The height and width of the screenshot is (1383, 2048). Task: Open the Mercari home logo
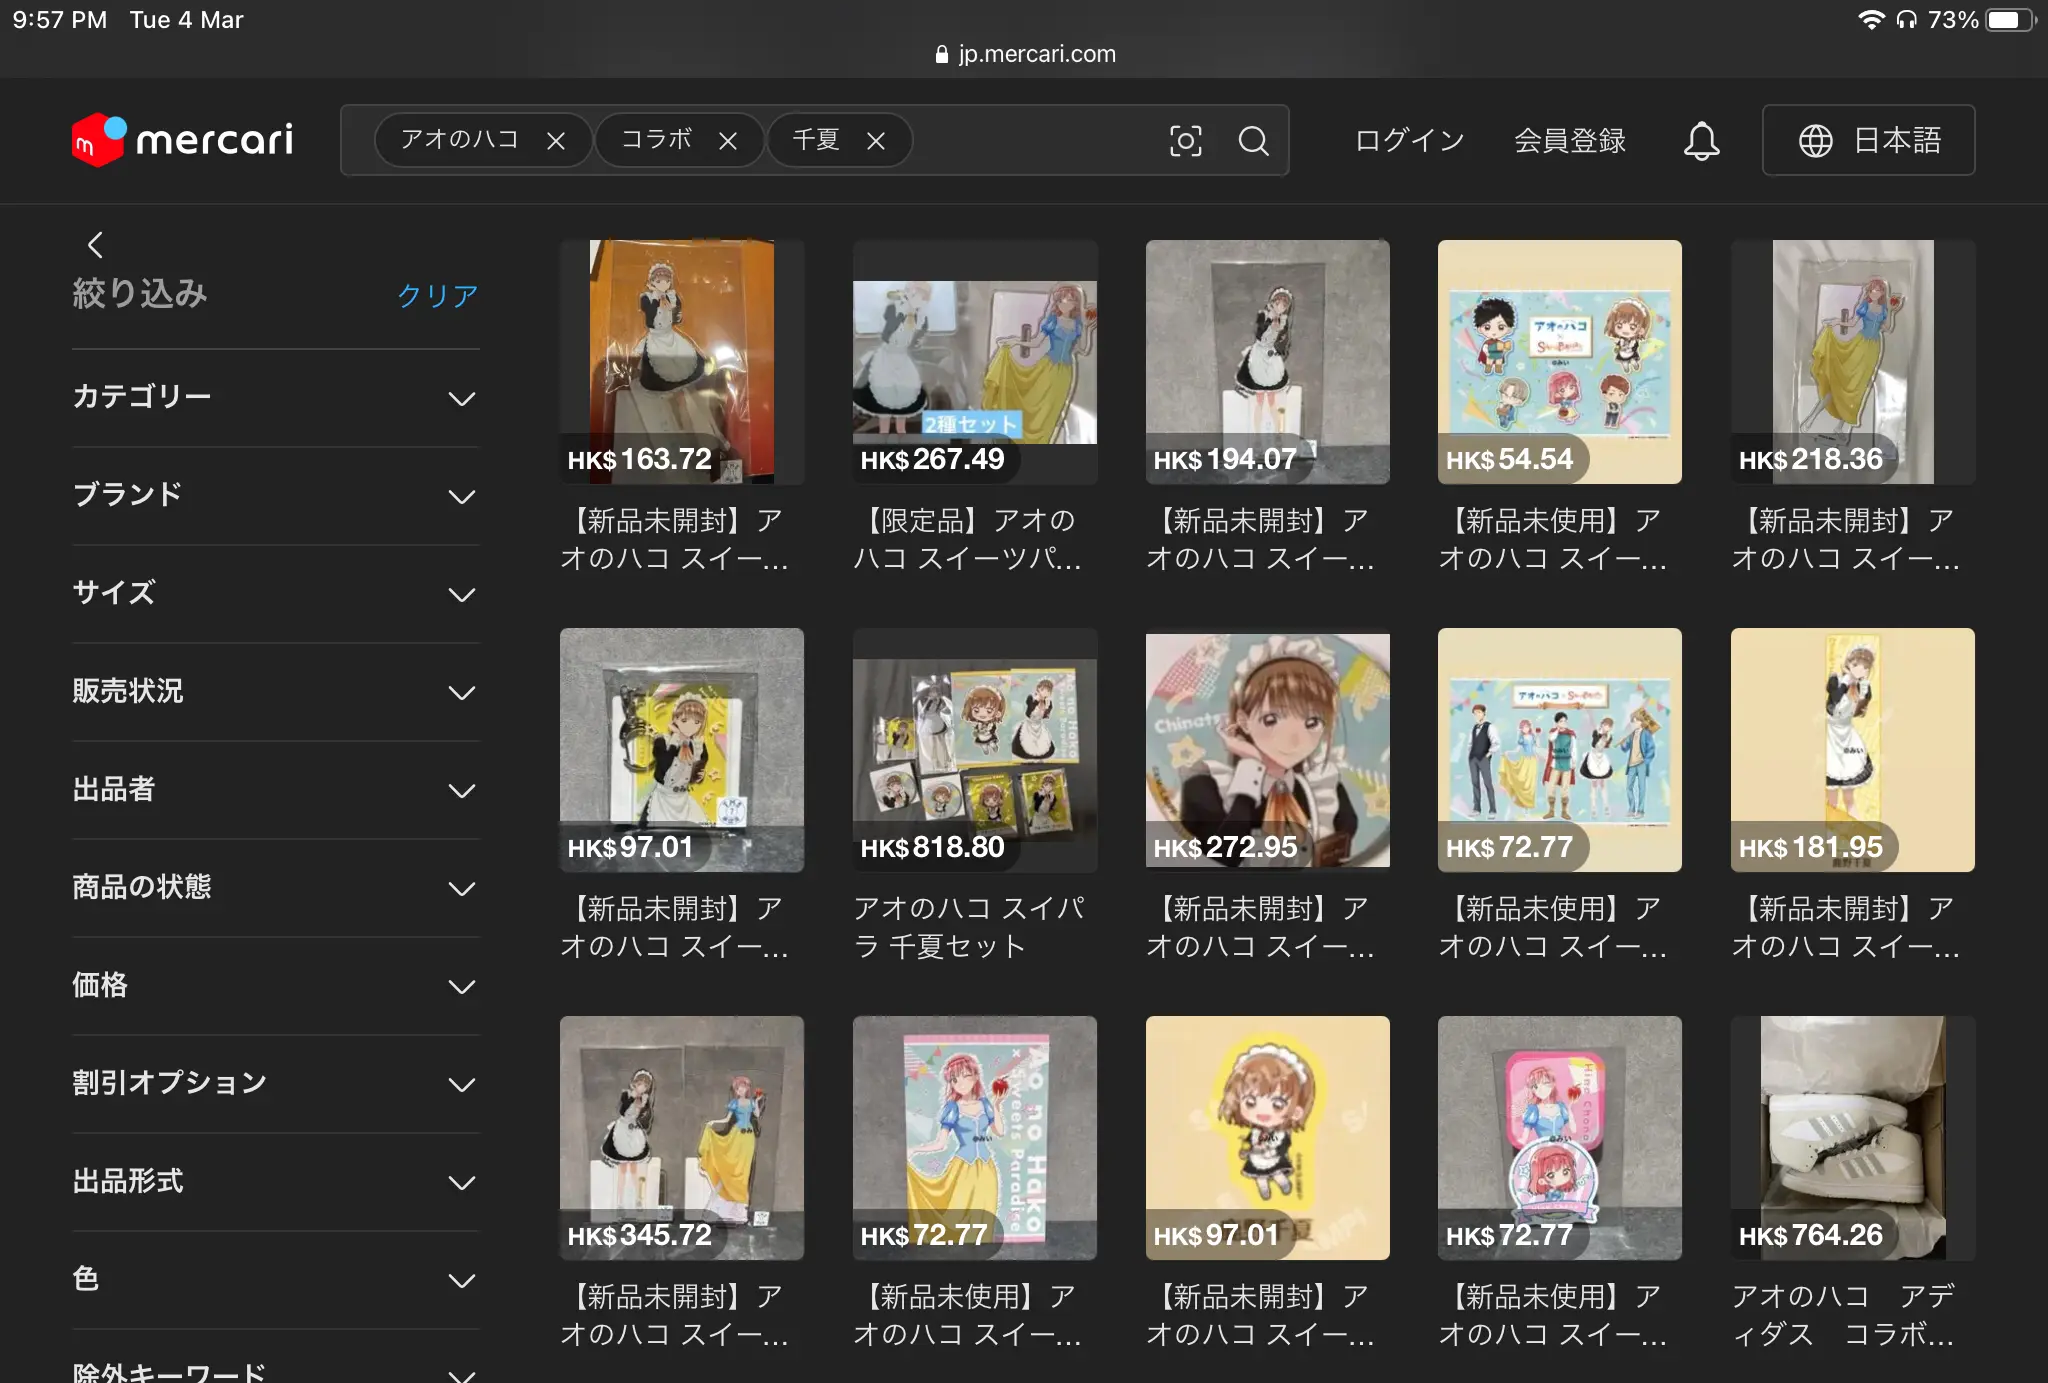(x=183, y=140)
